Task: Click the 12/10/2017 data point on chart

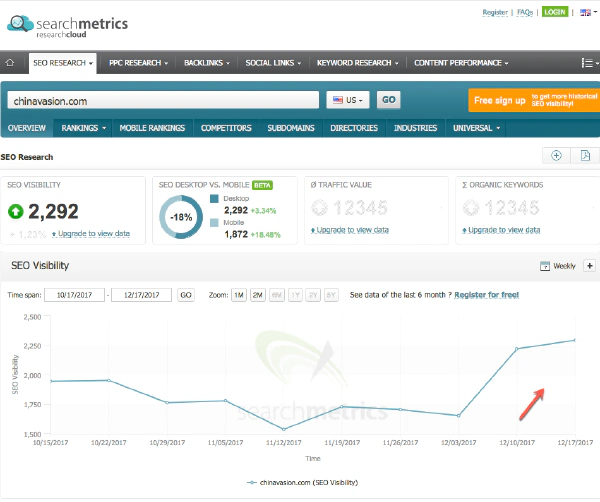Action: 517,349
